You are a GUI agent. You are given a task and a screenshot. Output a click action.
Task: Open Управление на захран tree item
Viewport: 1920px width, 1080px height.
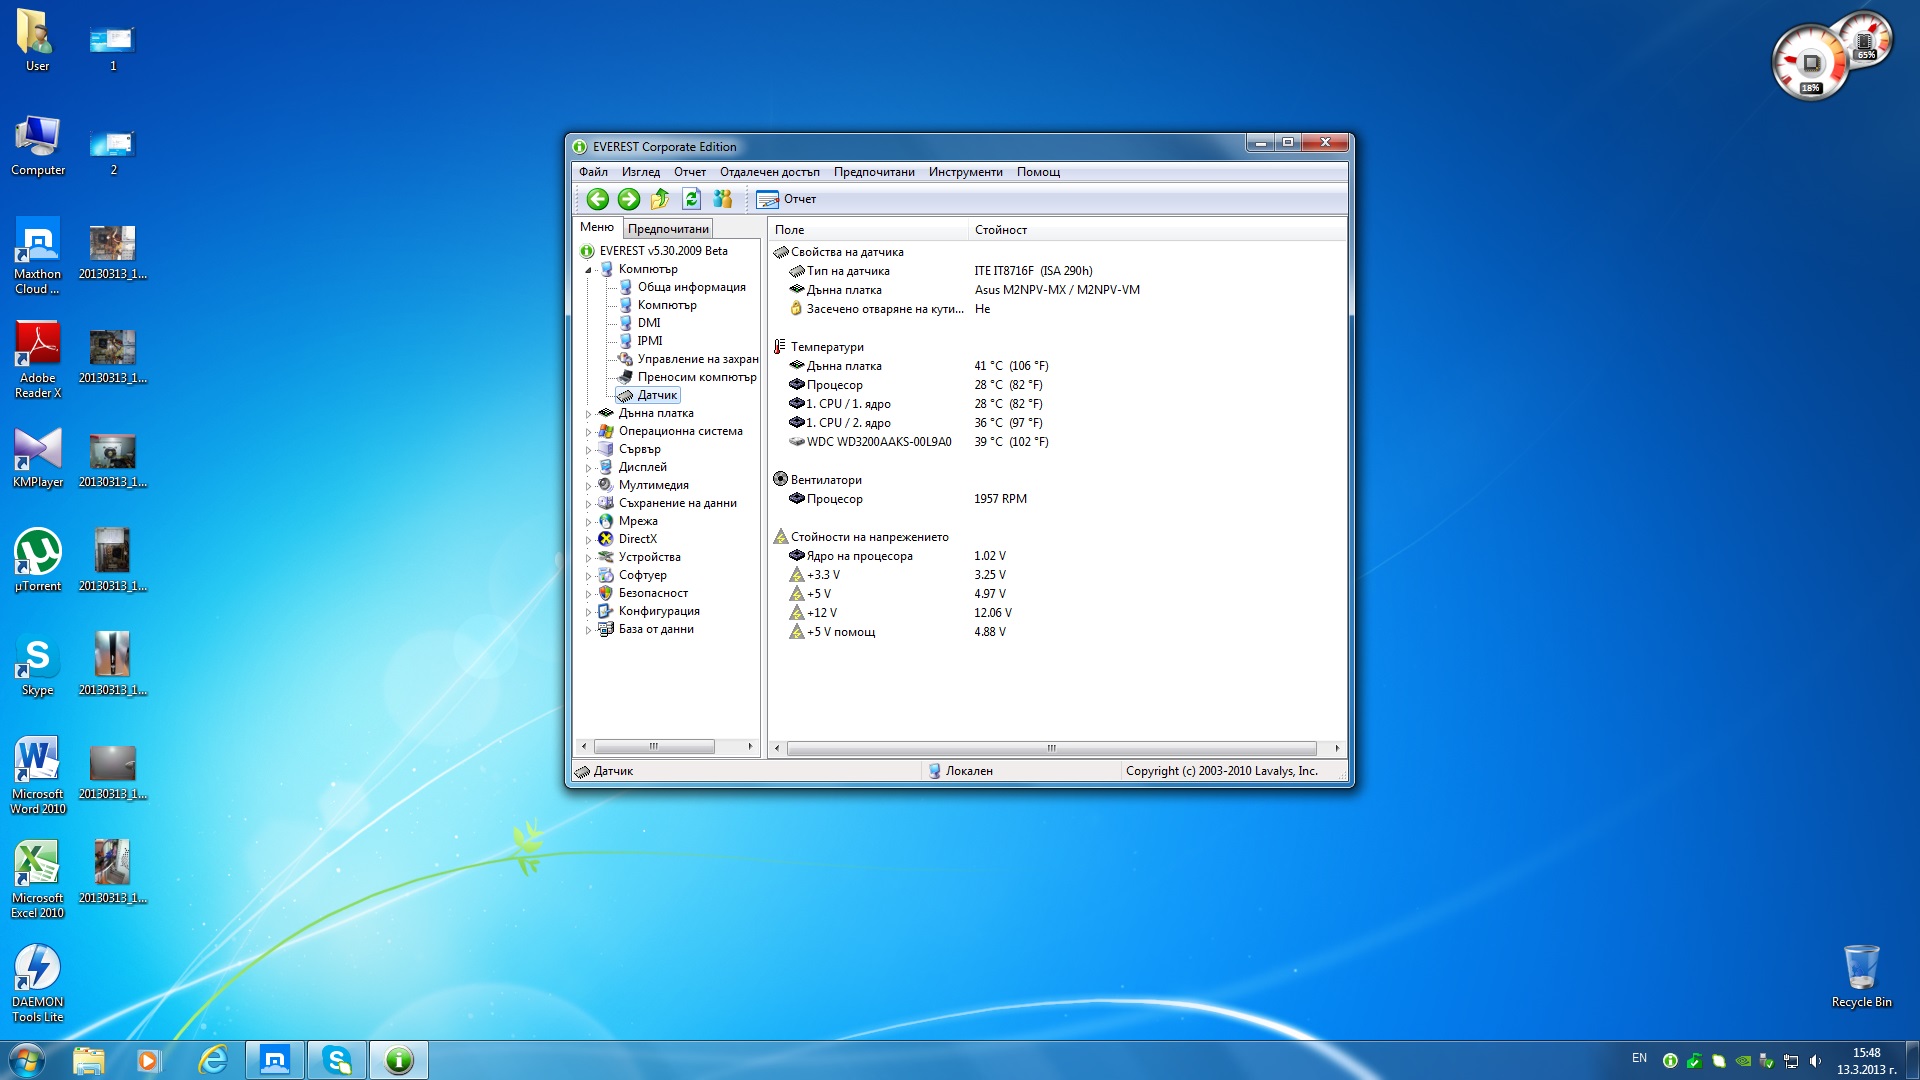click(x=697, y=358)
